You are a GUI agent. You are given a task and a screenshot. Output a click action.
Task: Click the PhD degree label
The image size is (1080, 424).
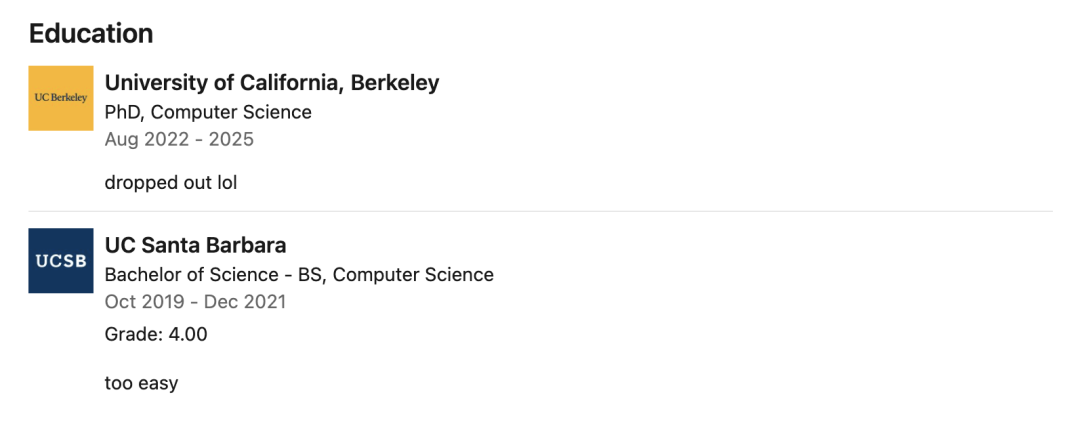[x=122, y=112]
